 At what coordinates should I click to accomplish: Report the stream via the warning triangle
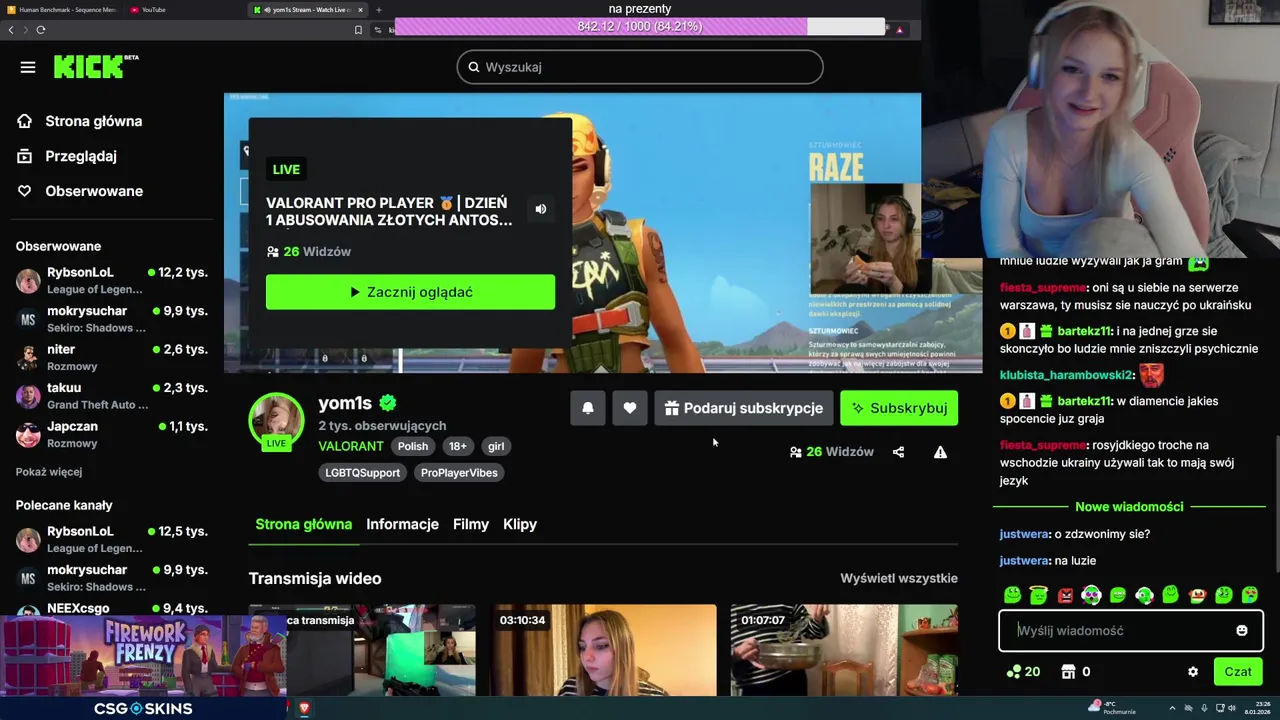pos(940,452)
